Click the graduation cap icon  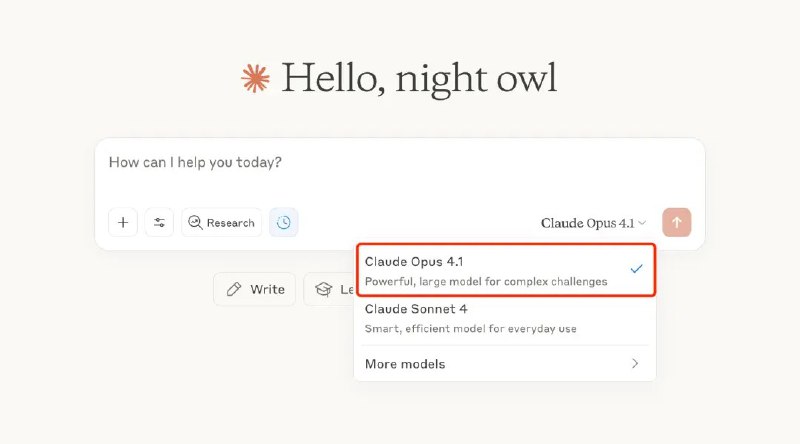pos(323,289)
